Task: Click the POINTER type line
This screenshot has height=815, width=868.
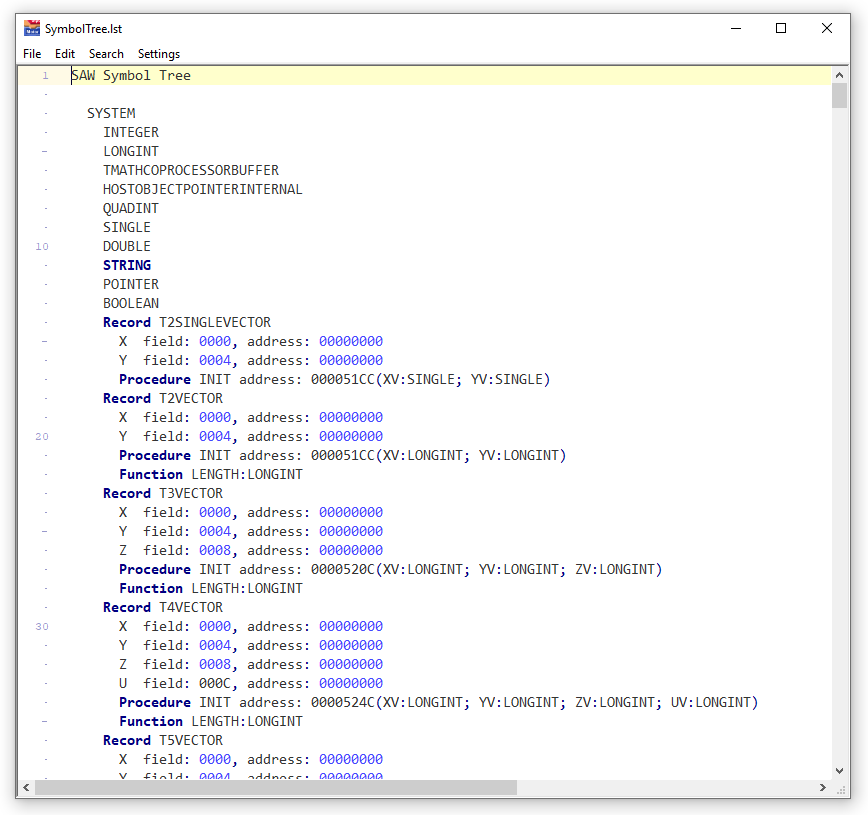Action: pos(131,285)
